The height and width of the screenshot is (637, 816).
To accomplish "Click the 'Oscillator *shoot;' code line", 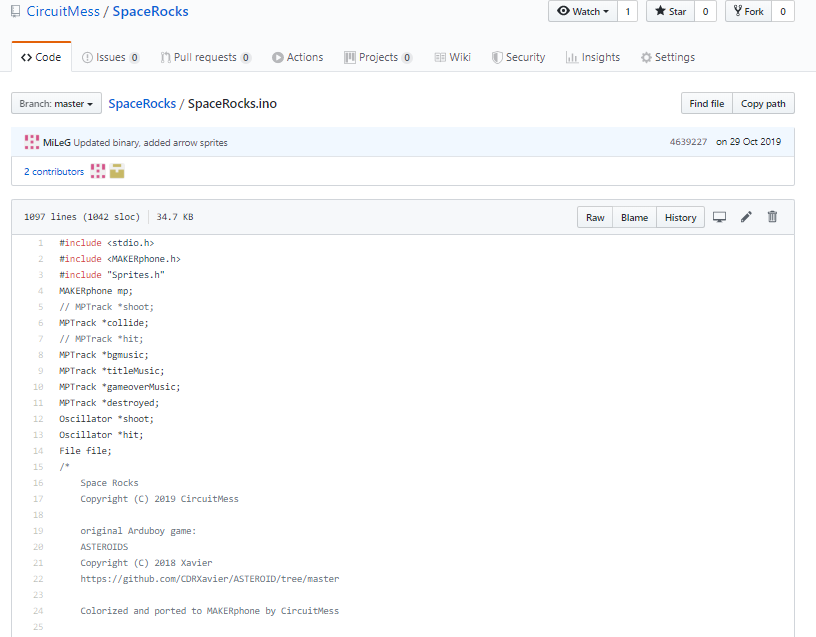I will click(x=106, y=419).
